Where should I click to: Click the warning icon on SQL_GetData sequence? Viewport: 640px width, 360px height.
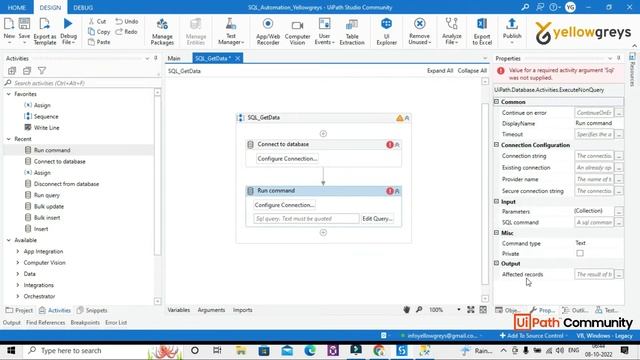click(x=400, y=118)
